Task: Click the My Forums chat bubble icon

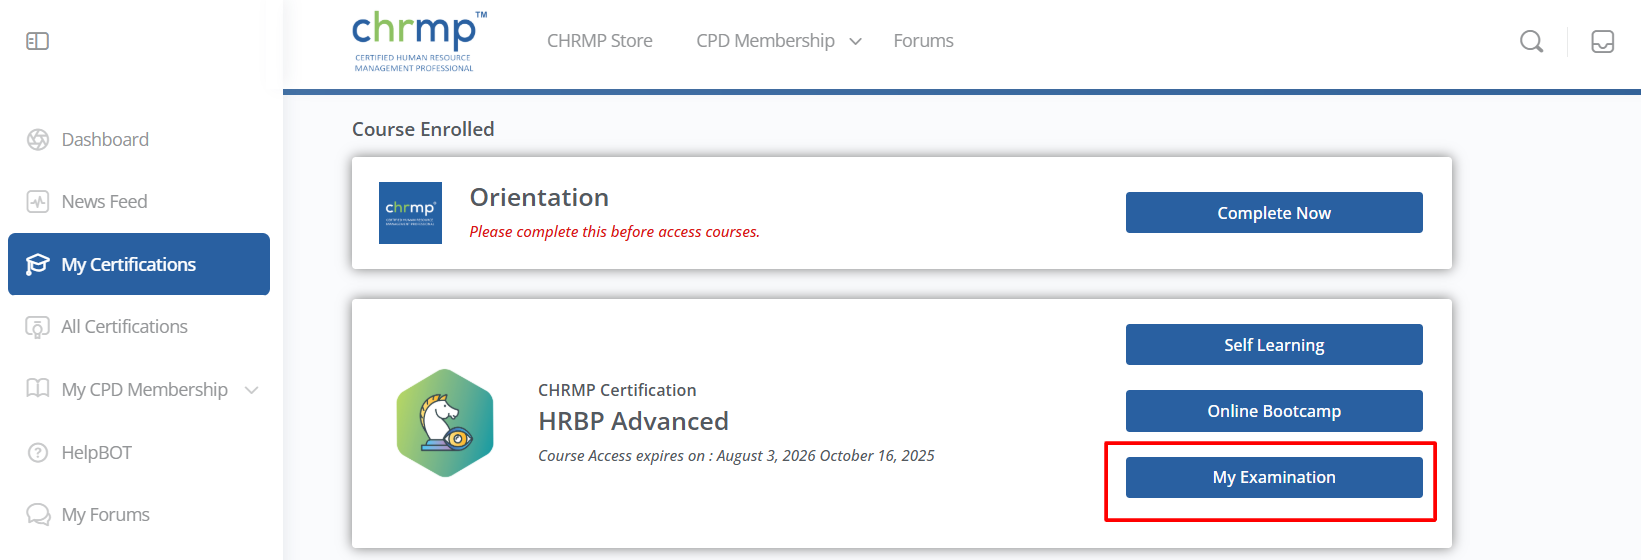Action: click(x=38, y=515)
